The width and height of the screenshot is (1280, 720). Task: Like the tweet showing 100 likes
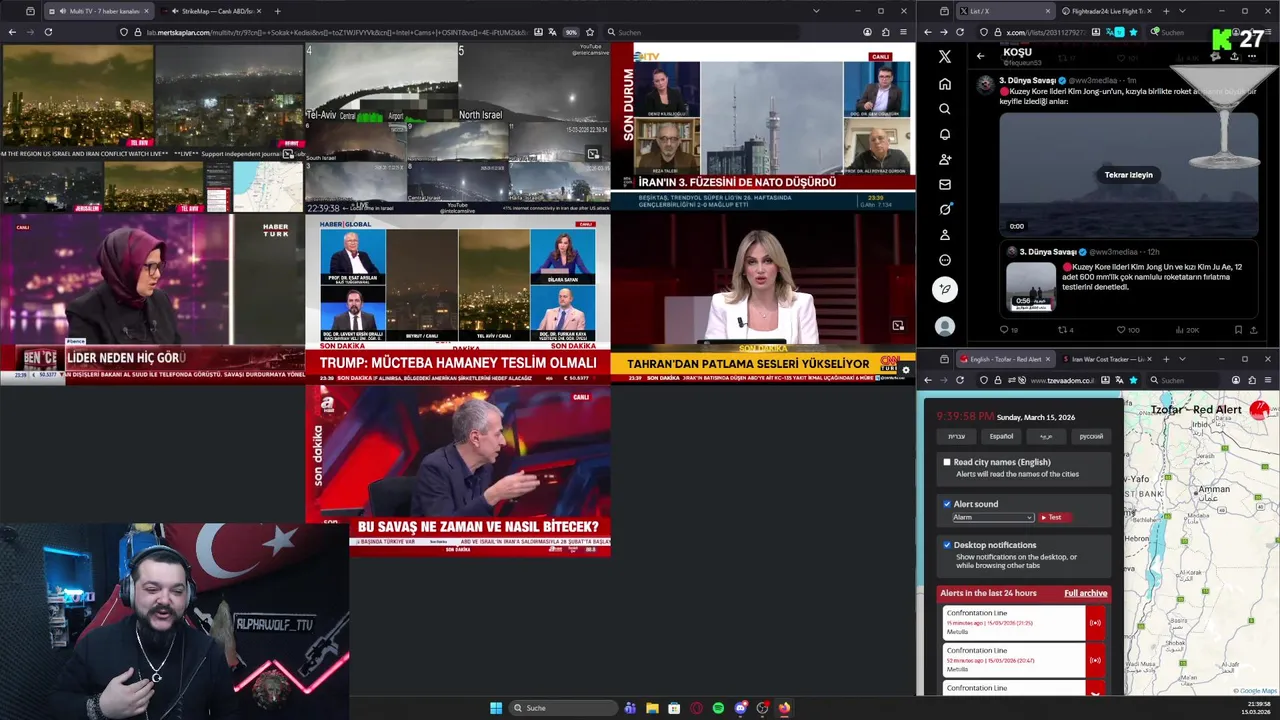click(1126, 330)
